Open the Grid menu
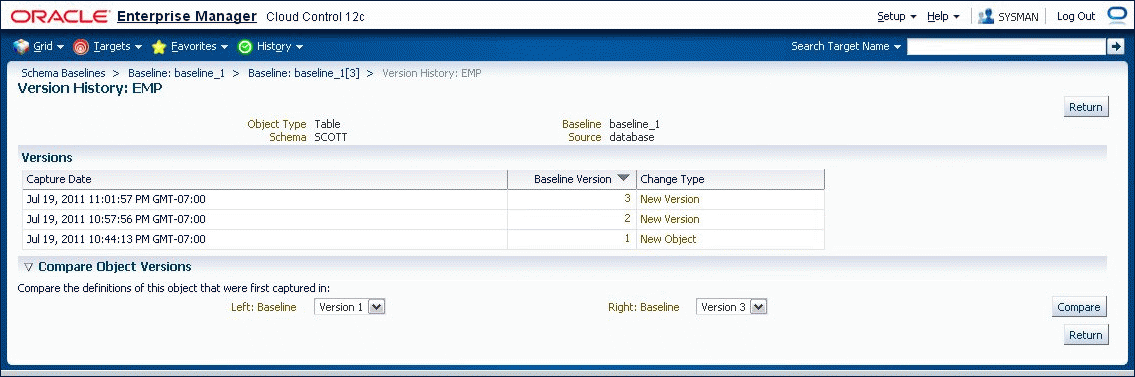The height and width of the screenshot is (377, 1135). click(x=49, y=46)
